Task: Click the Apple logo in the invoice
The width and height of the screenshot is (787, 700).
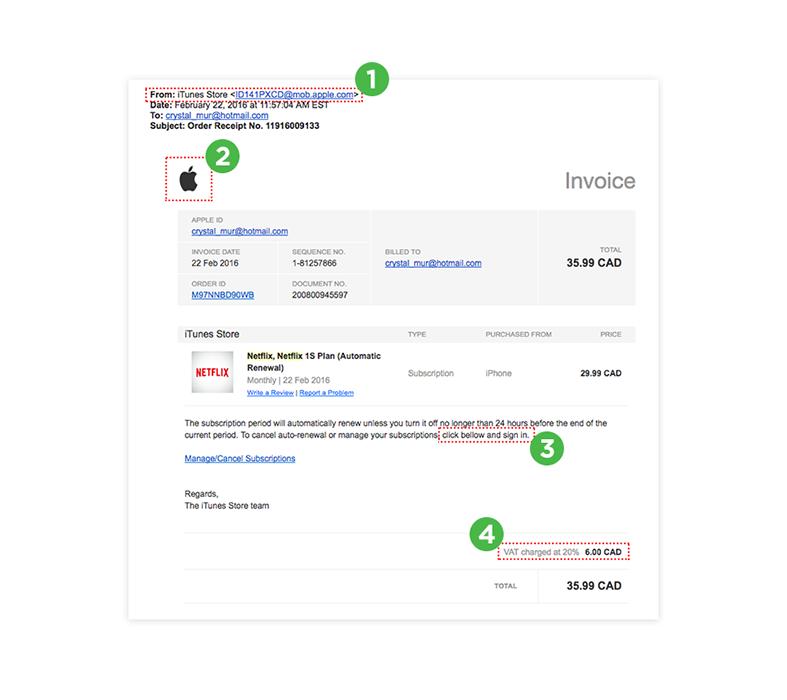Action: (x=189, y=179)
